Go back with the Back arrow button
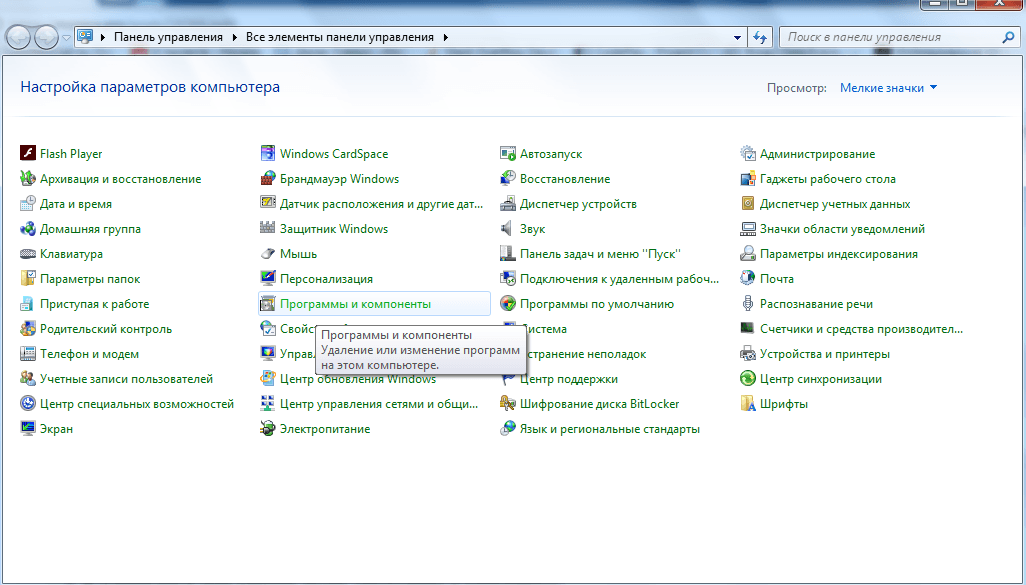Screen dimensions: 1026x585 (18, 37)
